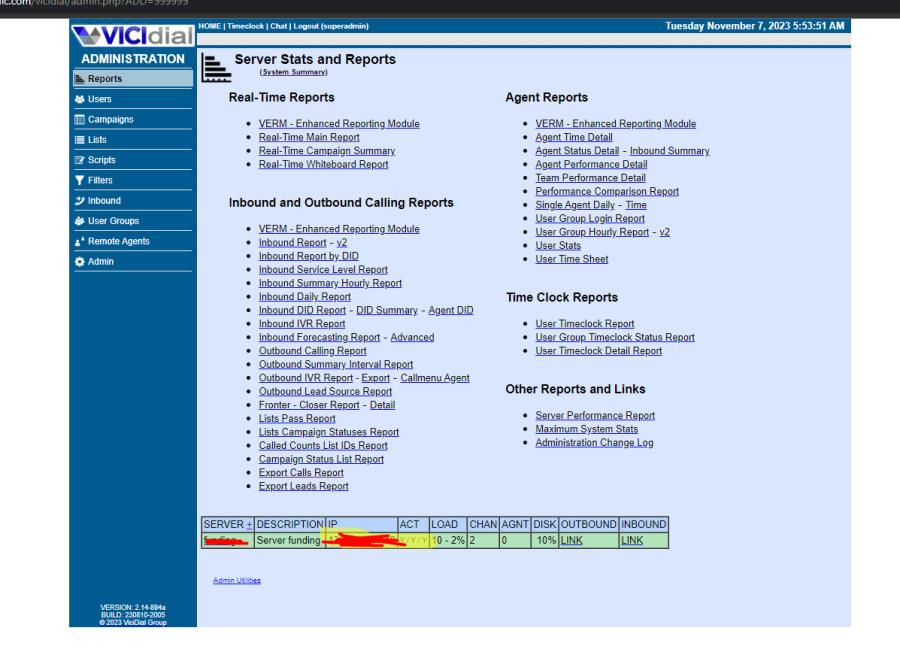Viewport: 900px width, 658px height.
Task: Open Real-Time Main Report
Action: (x=309, y=137)
